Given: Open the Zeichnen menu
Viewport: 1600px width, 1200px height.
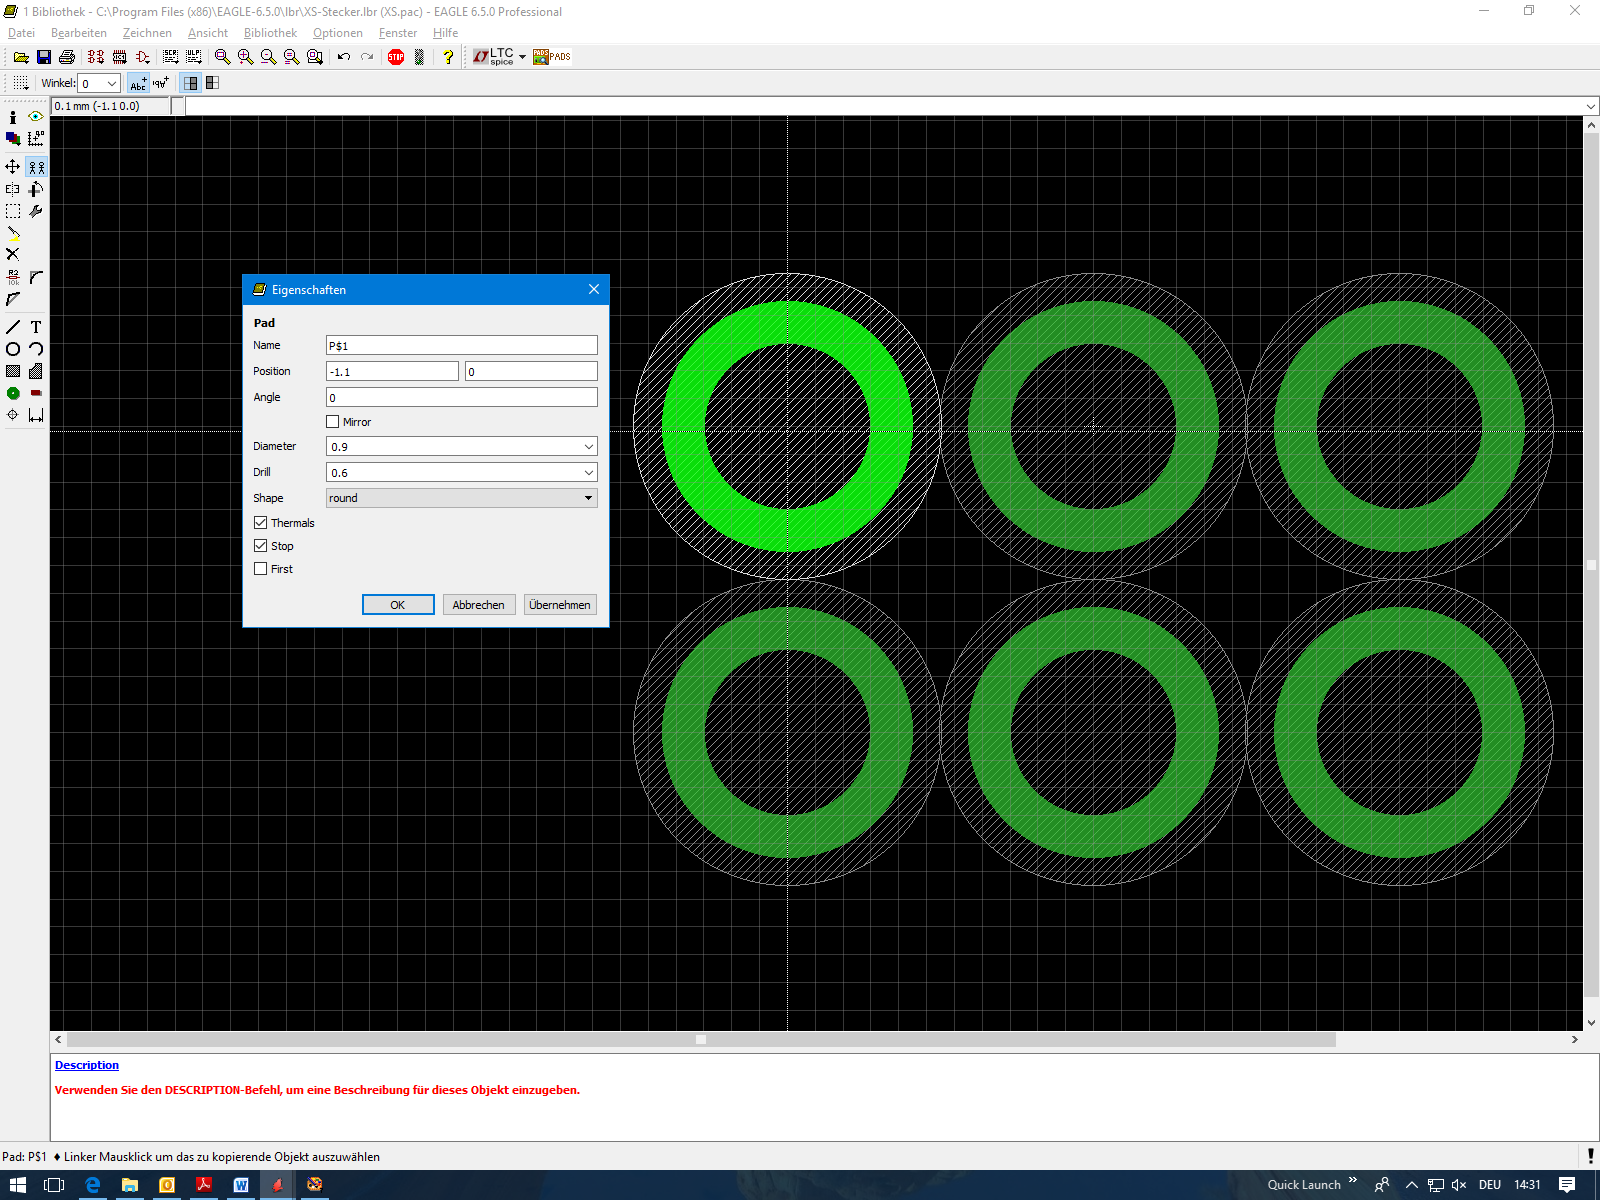Looking at the screenshot, I should tap(147, 33).
